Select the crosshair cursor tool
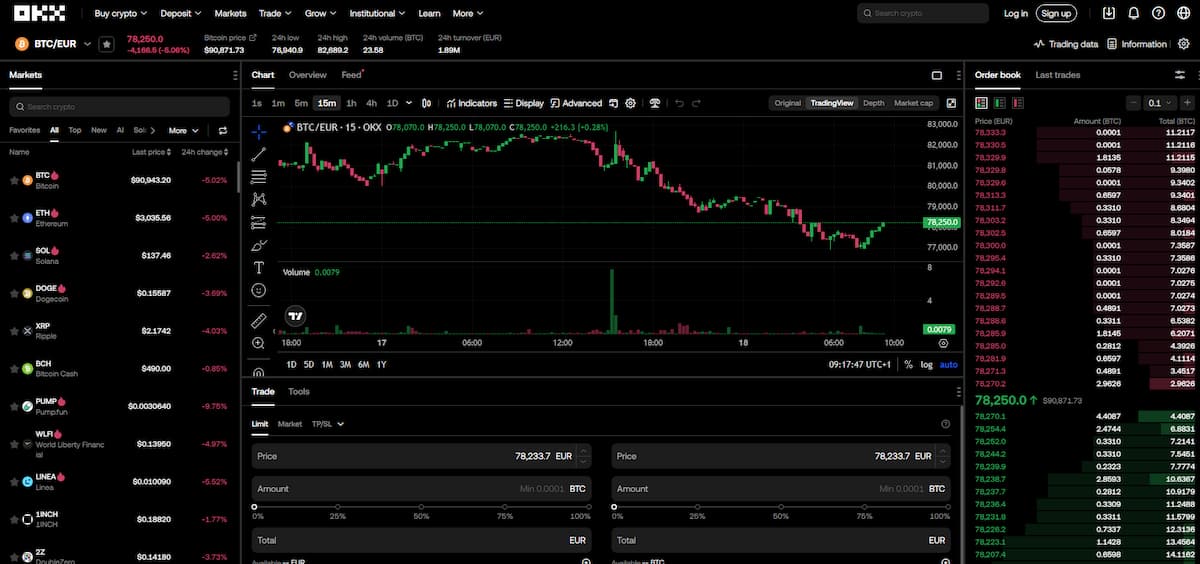The height and width of the screenshot is (564, 1200). pos(259,131)
